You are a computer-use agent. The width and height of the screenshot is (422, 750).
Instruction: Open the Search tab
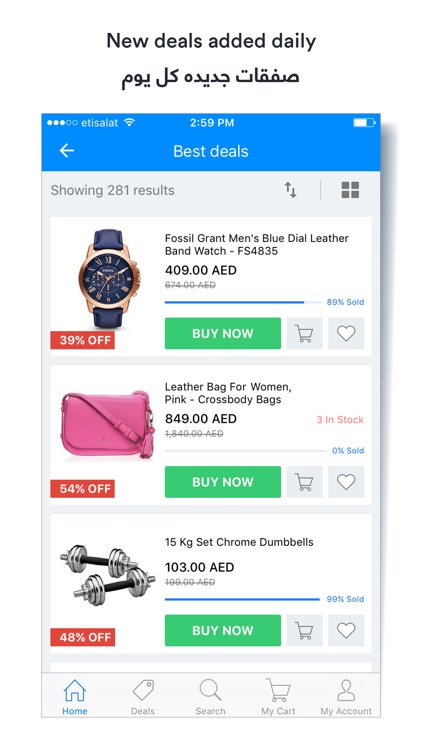pyautogui.click(x=210, y=697)
